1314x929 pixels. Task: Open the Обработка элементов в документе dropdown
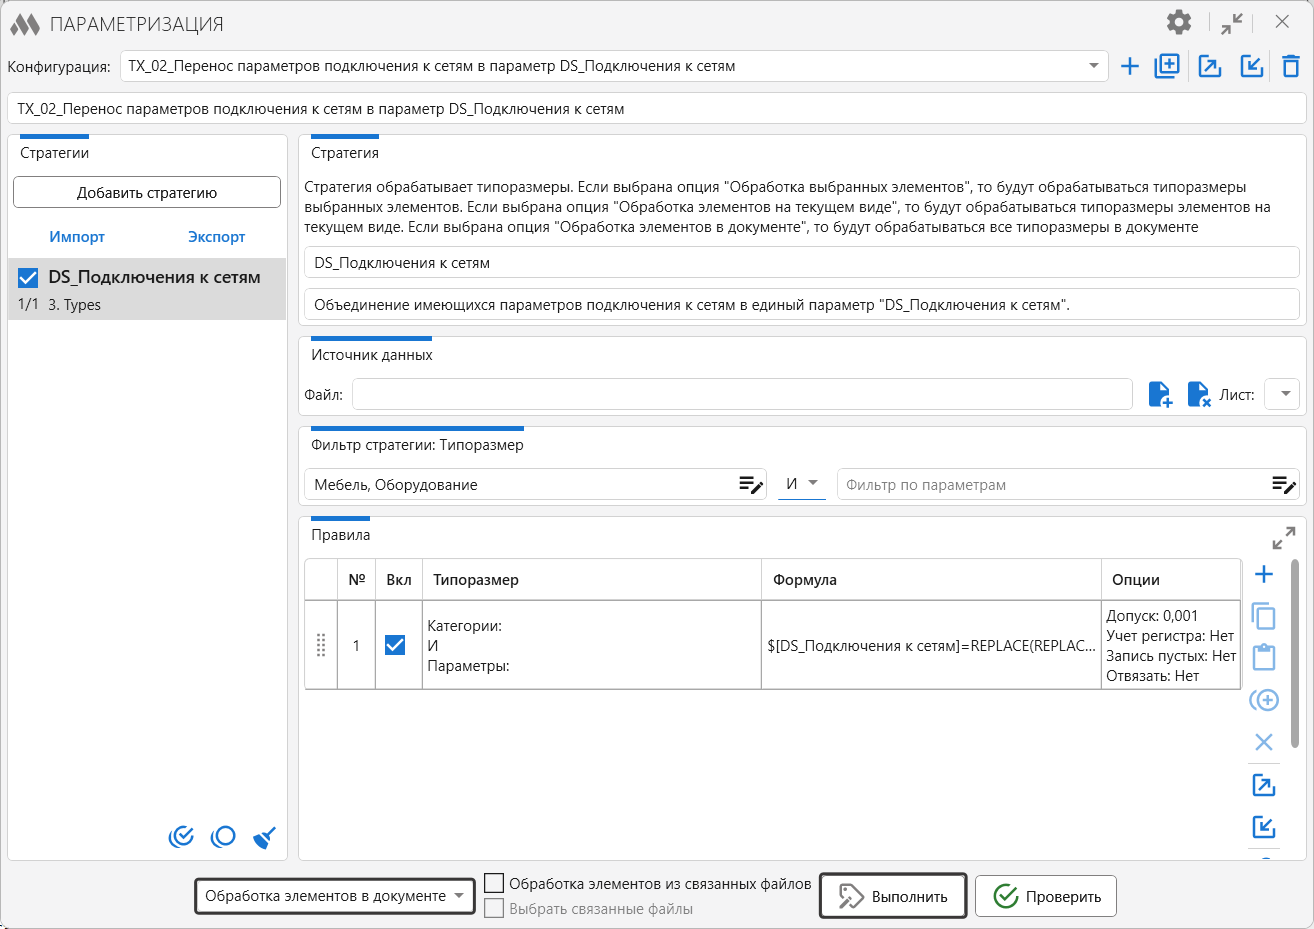[335, 896]
